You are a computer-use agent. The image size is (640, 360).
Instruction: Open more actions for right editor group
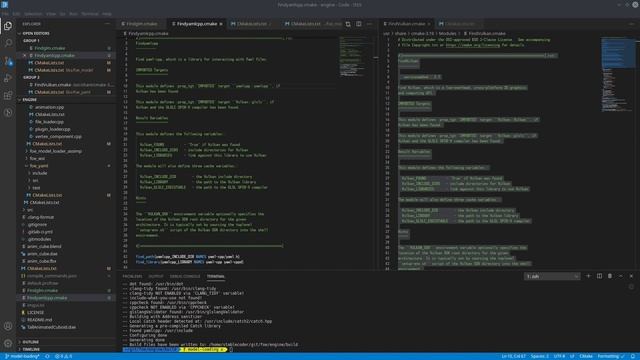click(631, 24)
